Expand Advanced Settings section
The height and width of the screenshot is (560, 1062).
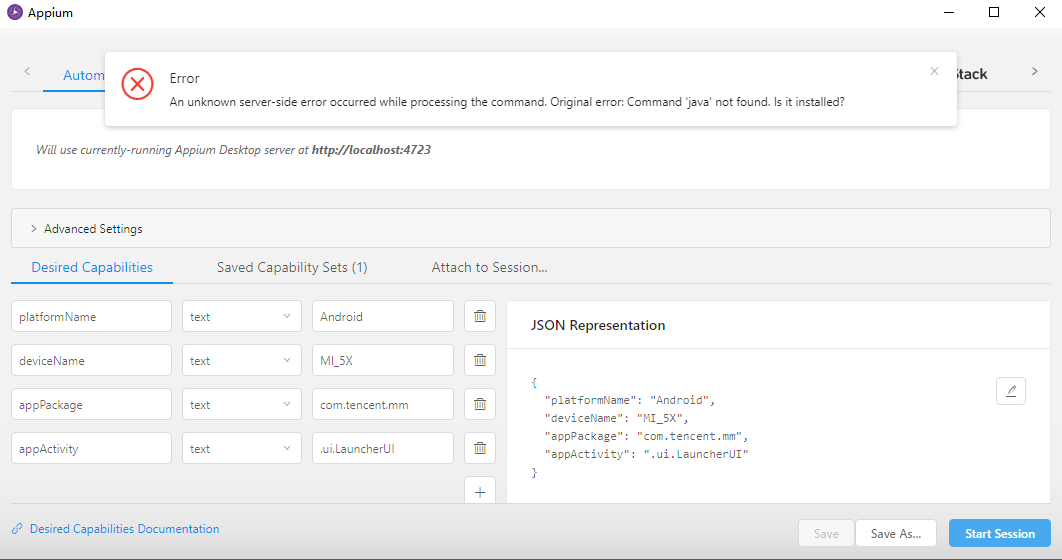coord(530,228)
